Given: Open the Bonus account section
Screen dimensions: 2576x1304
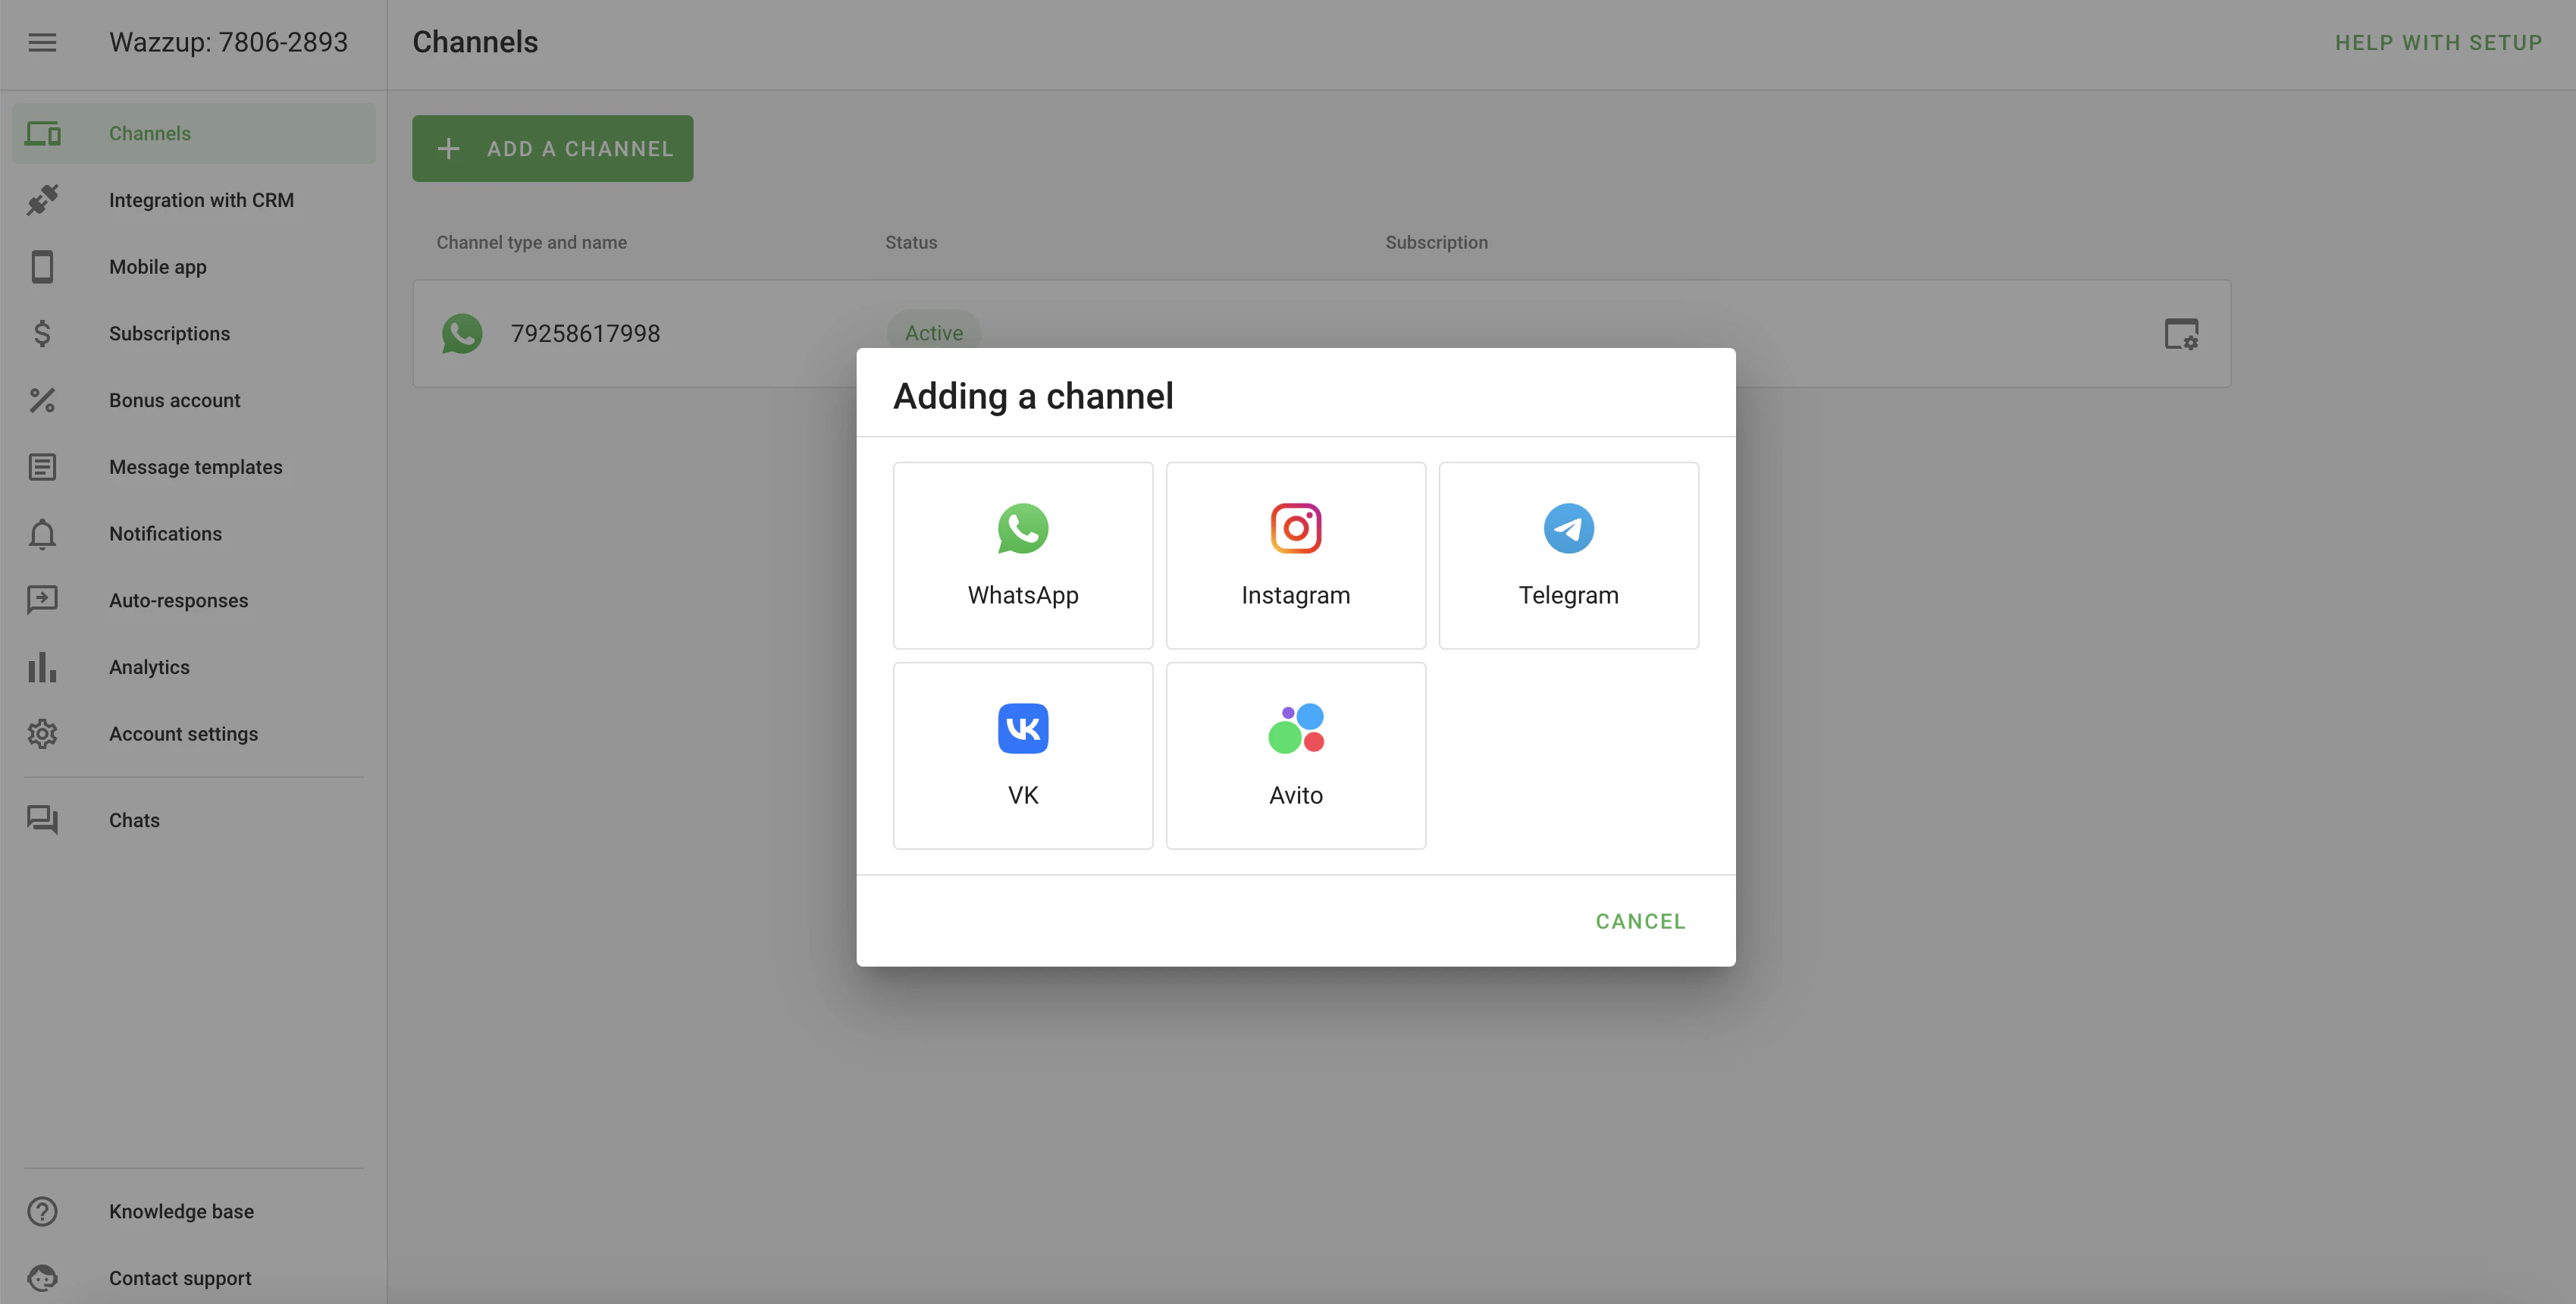Looking at the screenshot, I should [x=174, y=399].
